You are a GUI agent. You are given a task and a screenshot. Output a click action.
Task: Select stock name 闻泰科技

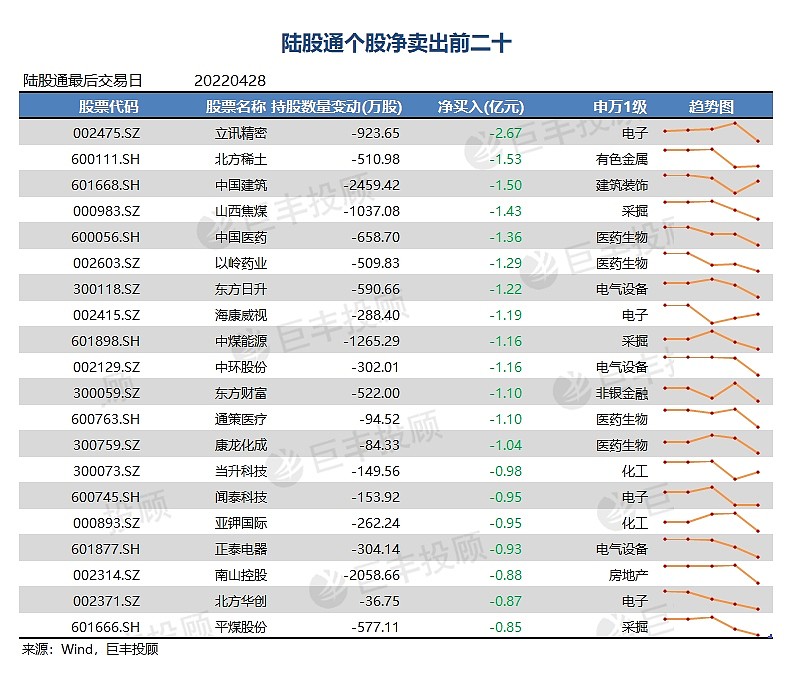point(241,497)
